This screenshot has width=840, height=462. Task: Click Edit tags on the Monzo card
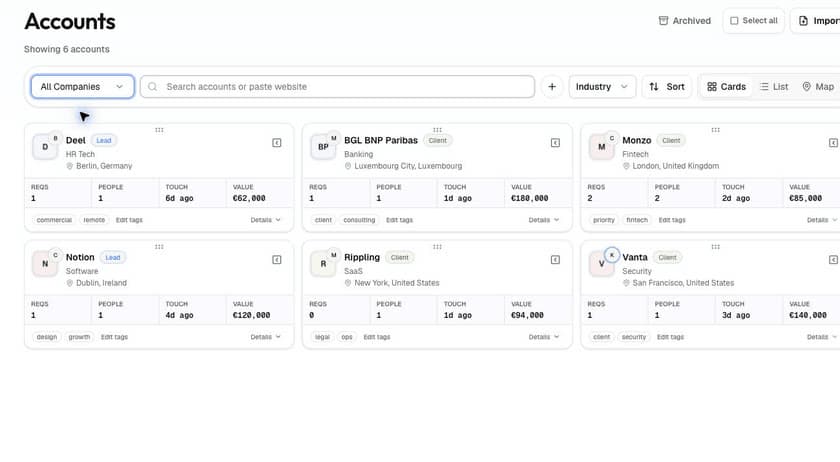pos(672,220)
